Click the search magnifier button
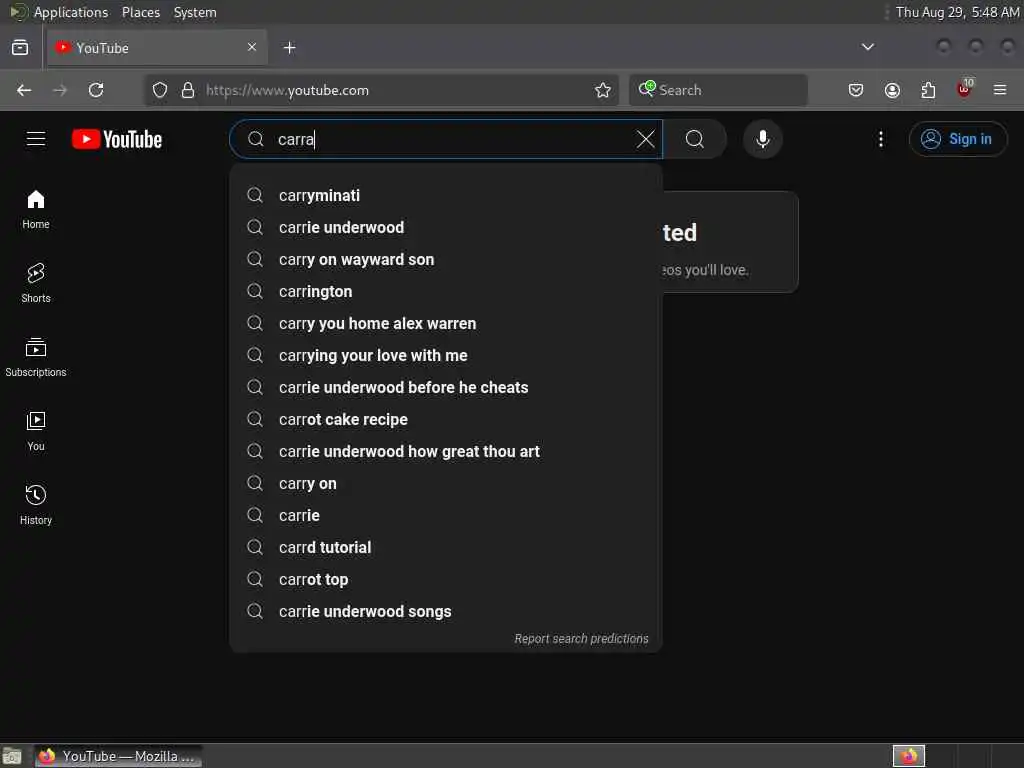The width and height of the screenshot is (1024, 768). tap(695, 139)
